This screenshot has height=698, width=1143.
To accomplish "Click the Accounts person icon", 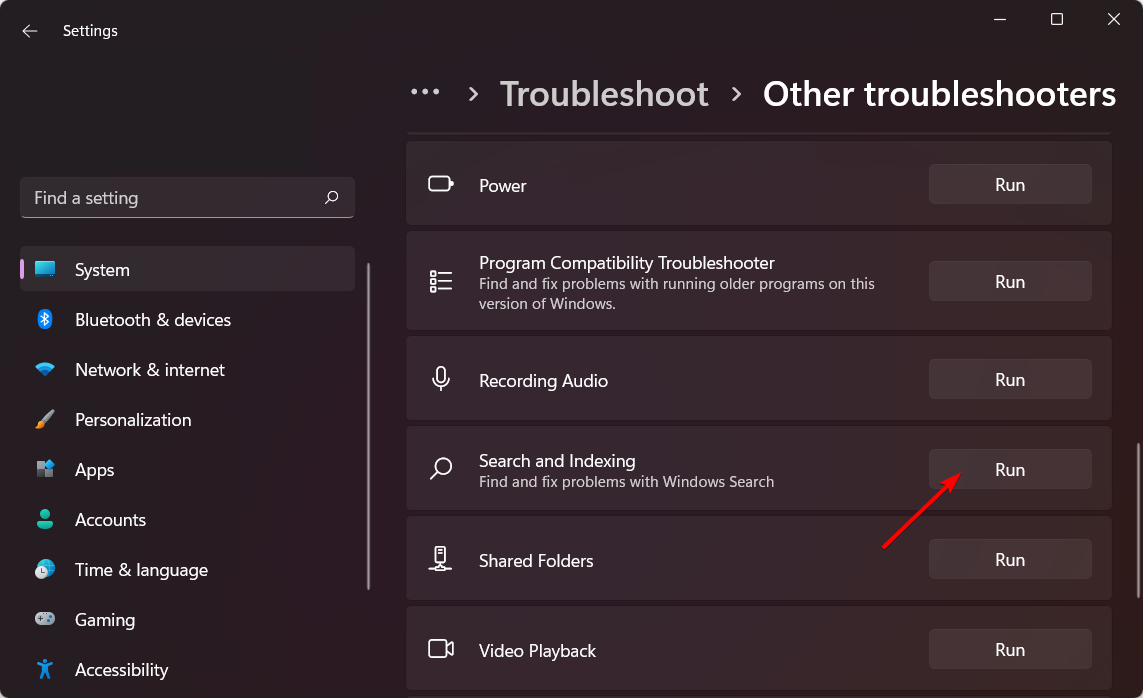I will coord(45,519).
